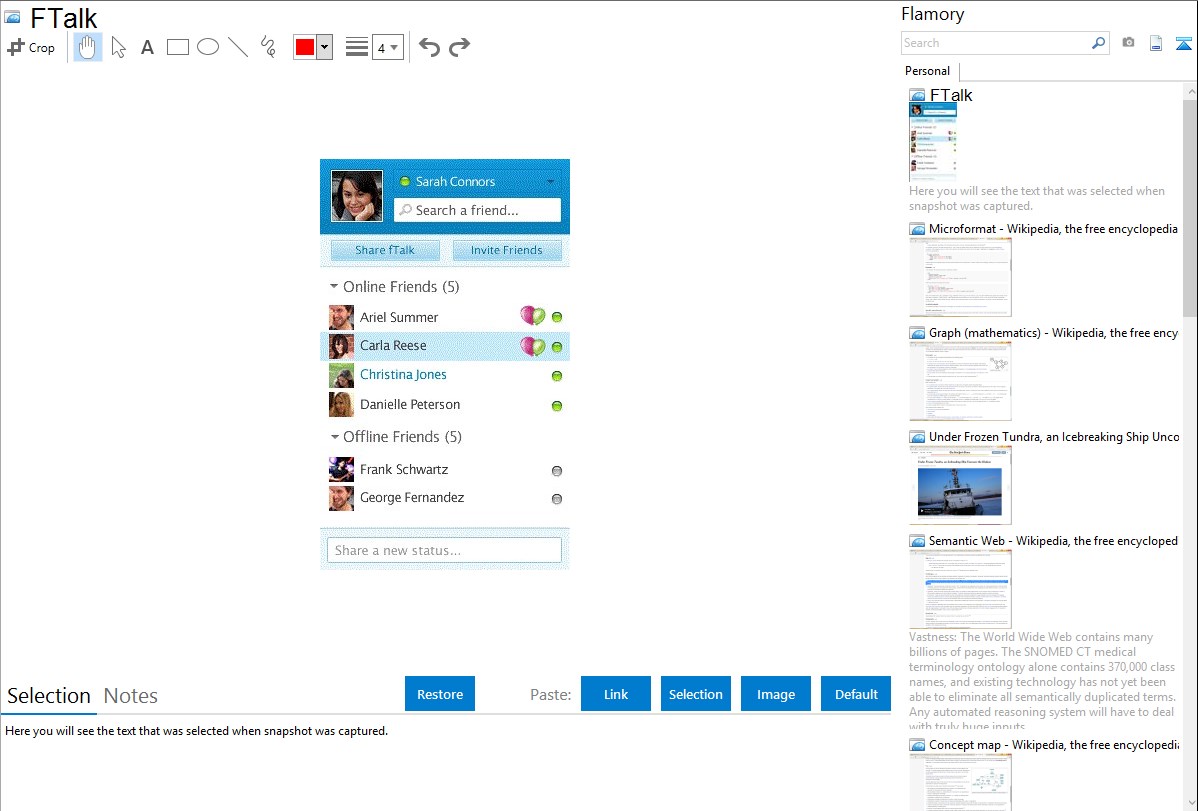Select Frank Schwartz in offline friends
The image size is (1198, 811).
click(x=445, y=470)
